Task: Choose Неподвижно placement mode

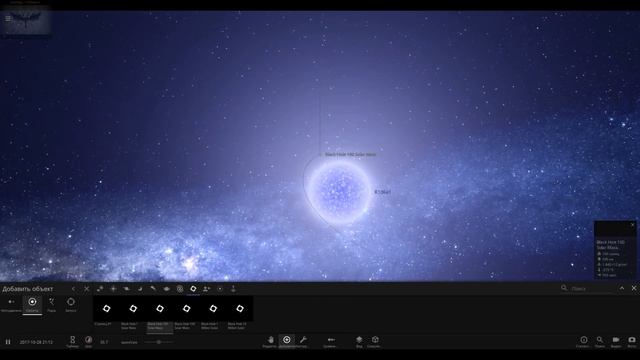Action: [x=11, y=304]
